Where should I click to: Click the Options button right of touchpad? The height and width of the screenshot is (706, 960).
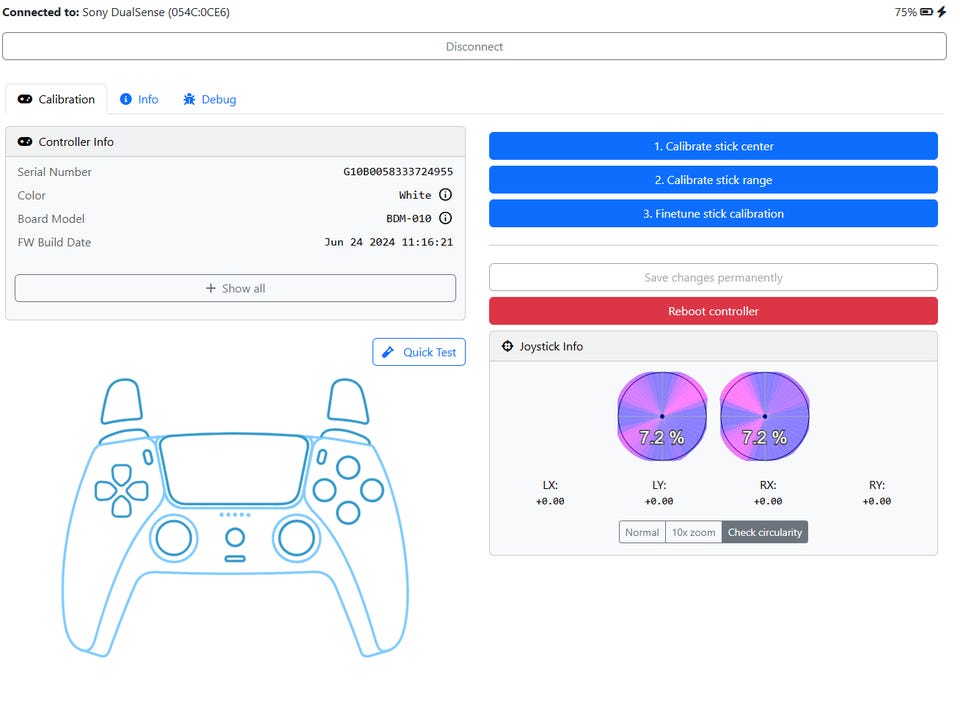click(321, 457)
